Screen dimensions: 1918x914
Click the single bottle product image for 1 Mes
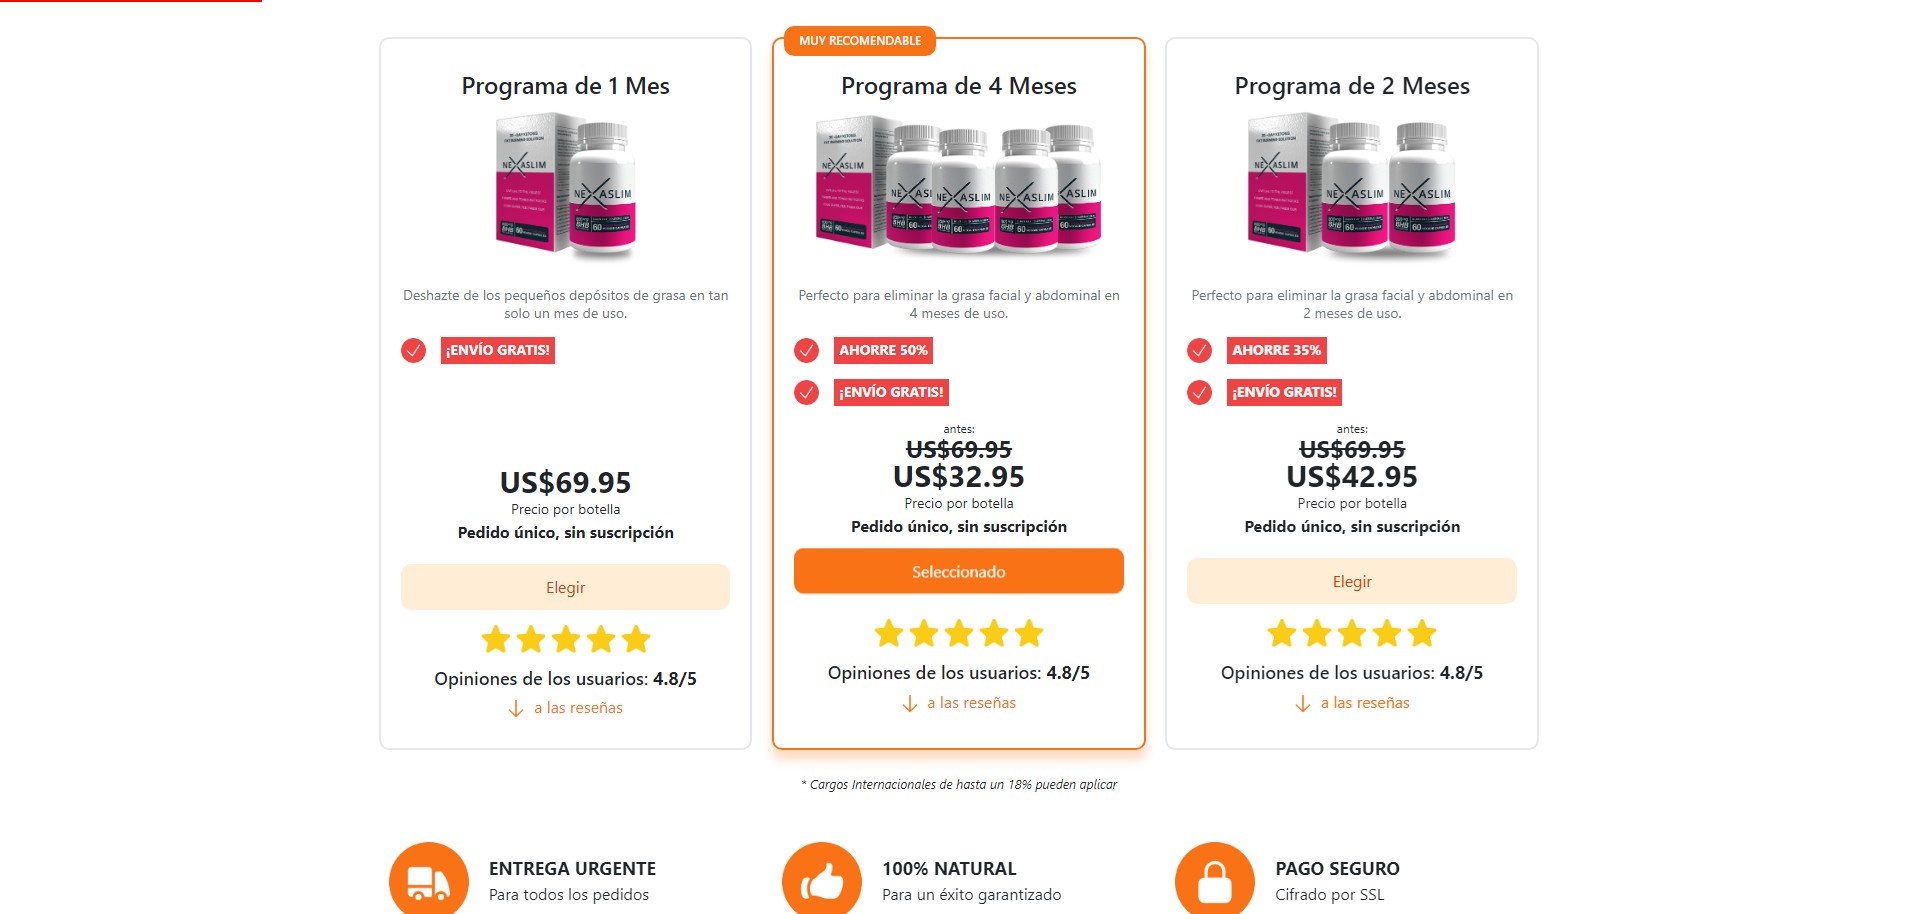(566, 185)
